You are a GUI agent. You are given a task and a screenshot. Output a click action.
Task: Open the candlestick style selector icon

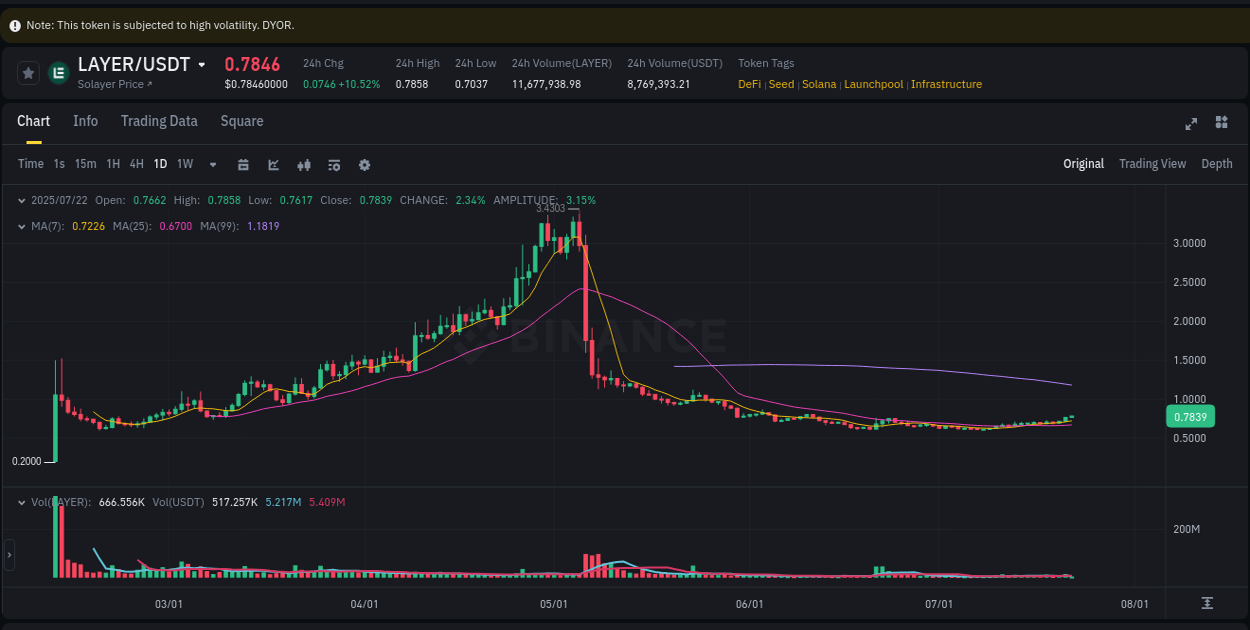coord(304,164)
